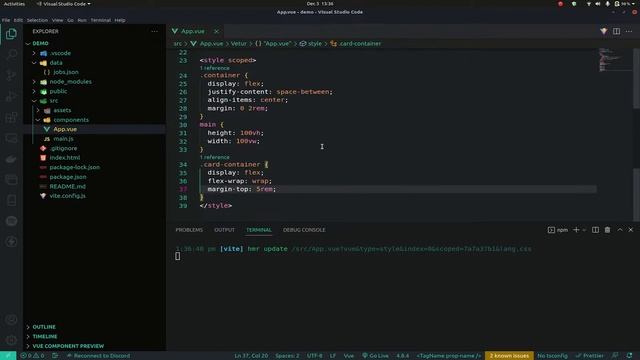
Task: Click the remote window indicator in status bar
Action: click(x=8, y=356)
